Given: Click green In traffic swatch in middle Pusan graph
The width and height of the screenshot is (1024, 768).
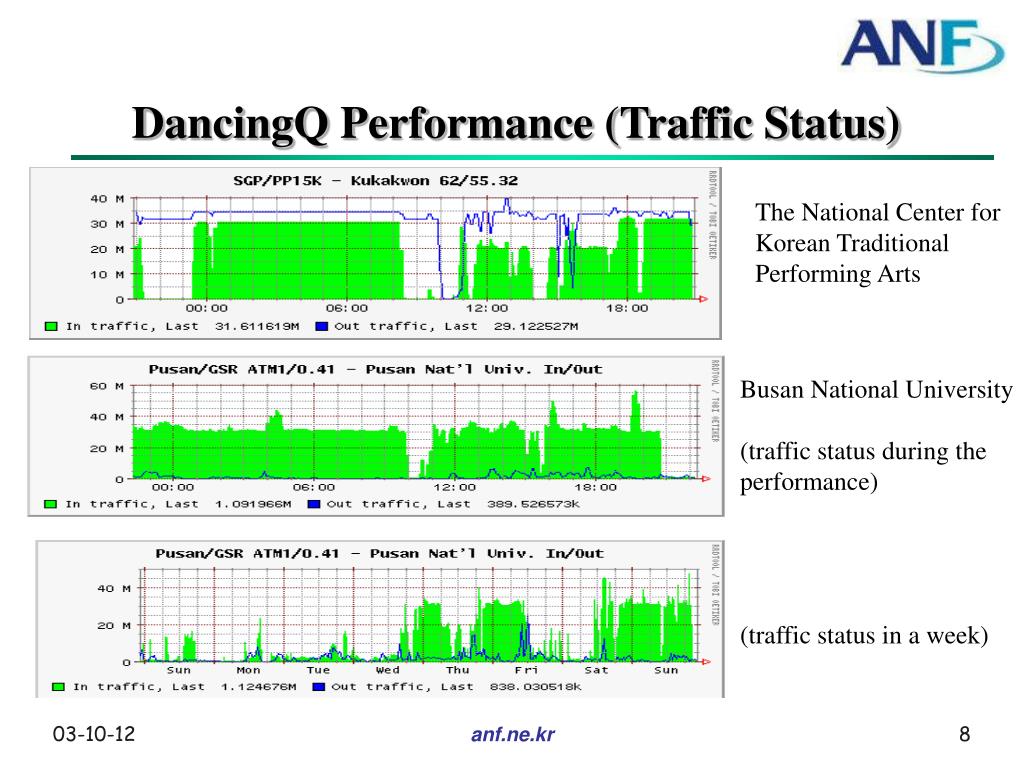Looking at the screenshot, I should [50, 504].
